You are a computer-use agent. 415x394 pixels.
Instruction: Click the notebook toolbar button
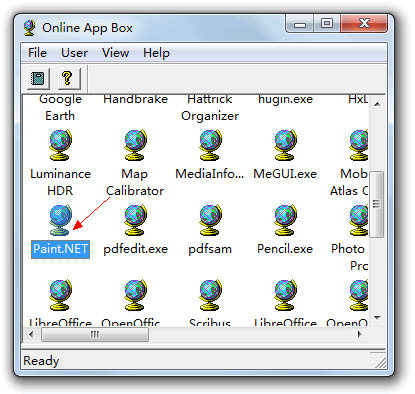pyautogui.click(x=38, y=79)
